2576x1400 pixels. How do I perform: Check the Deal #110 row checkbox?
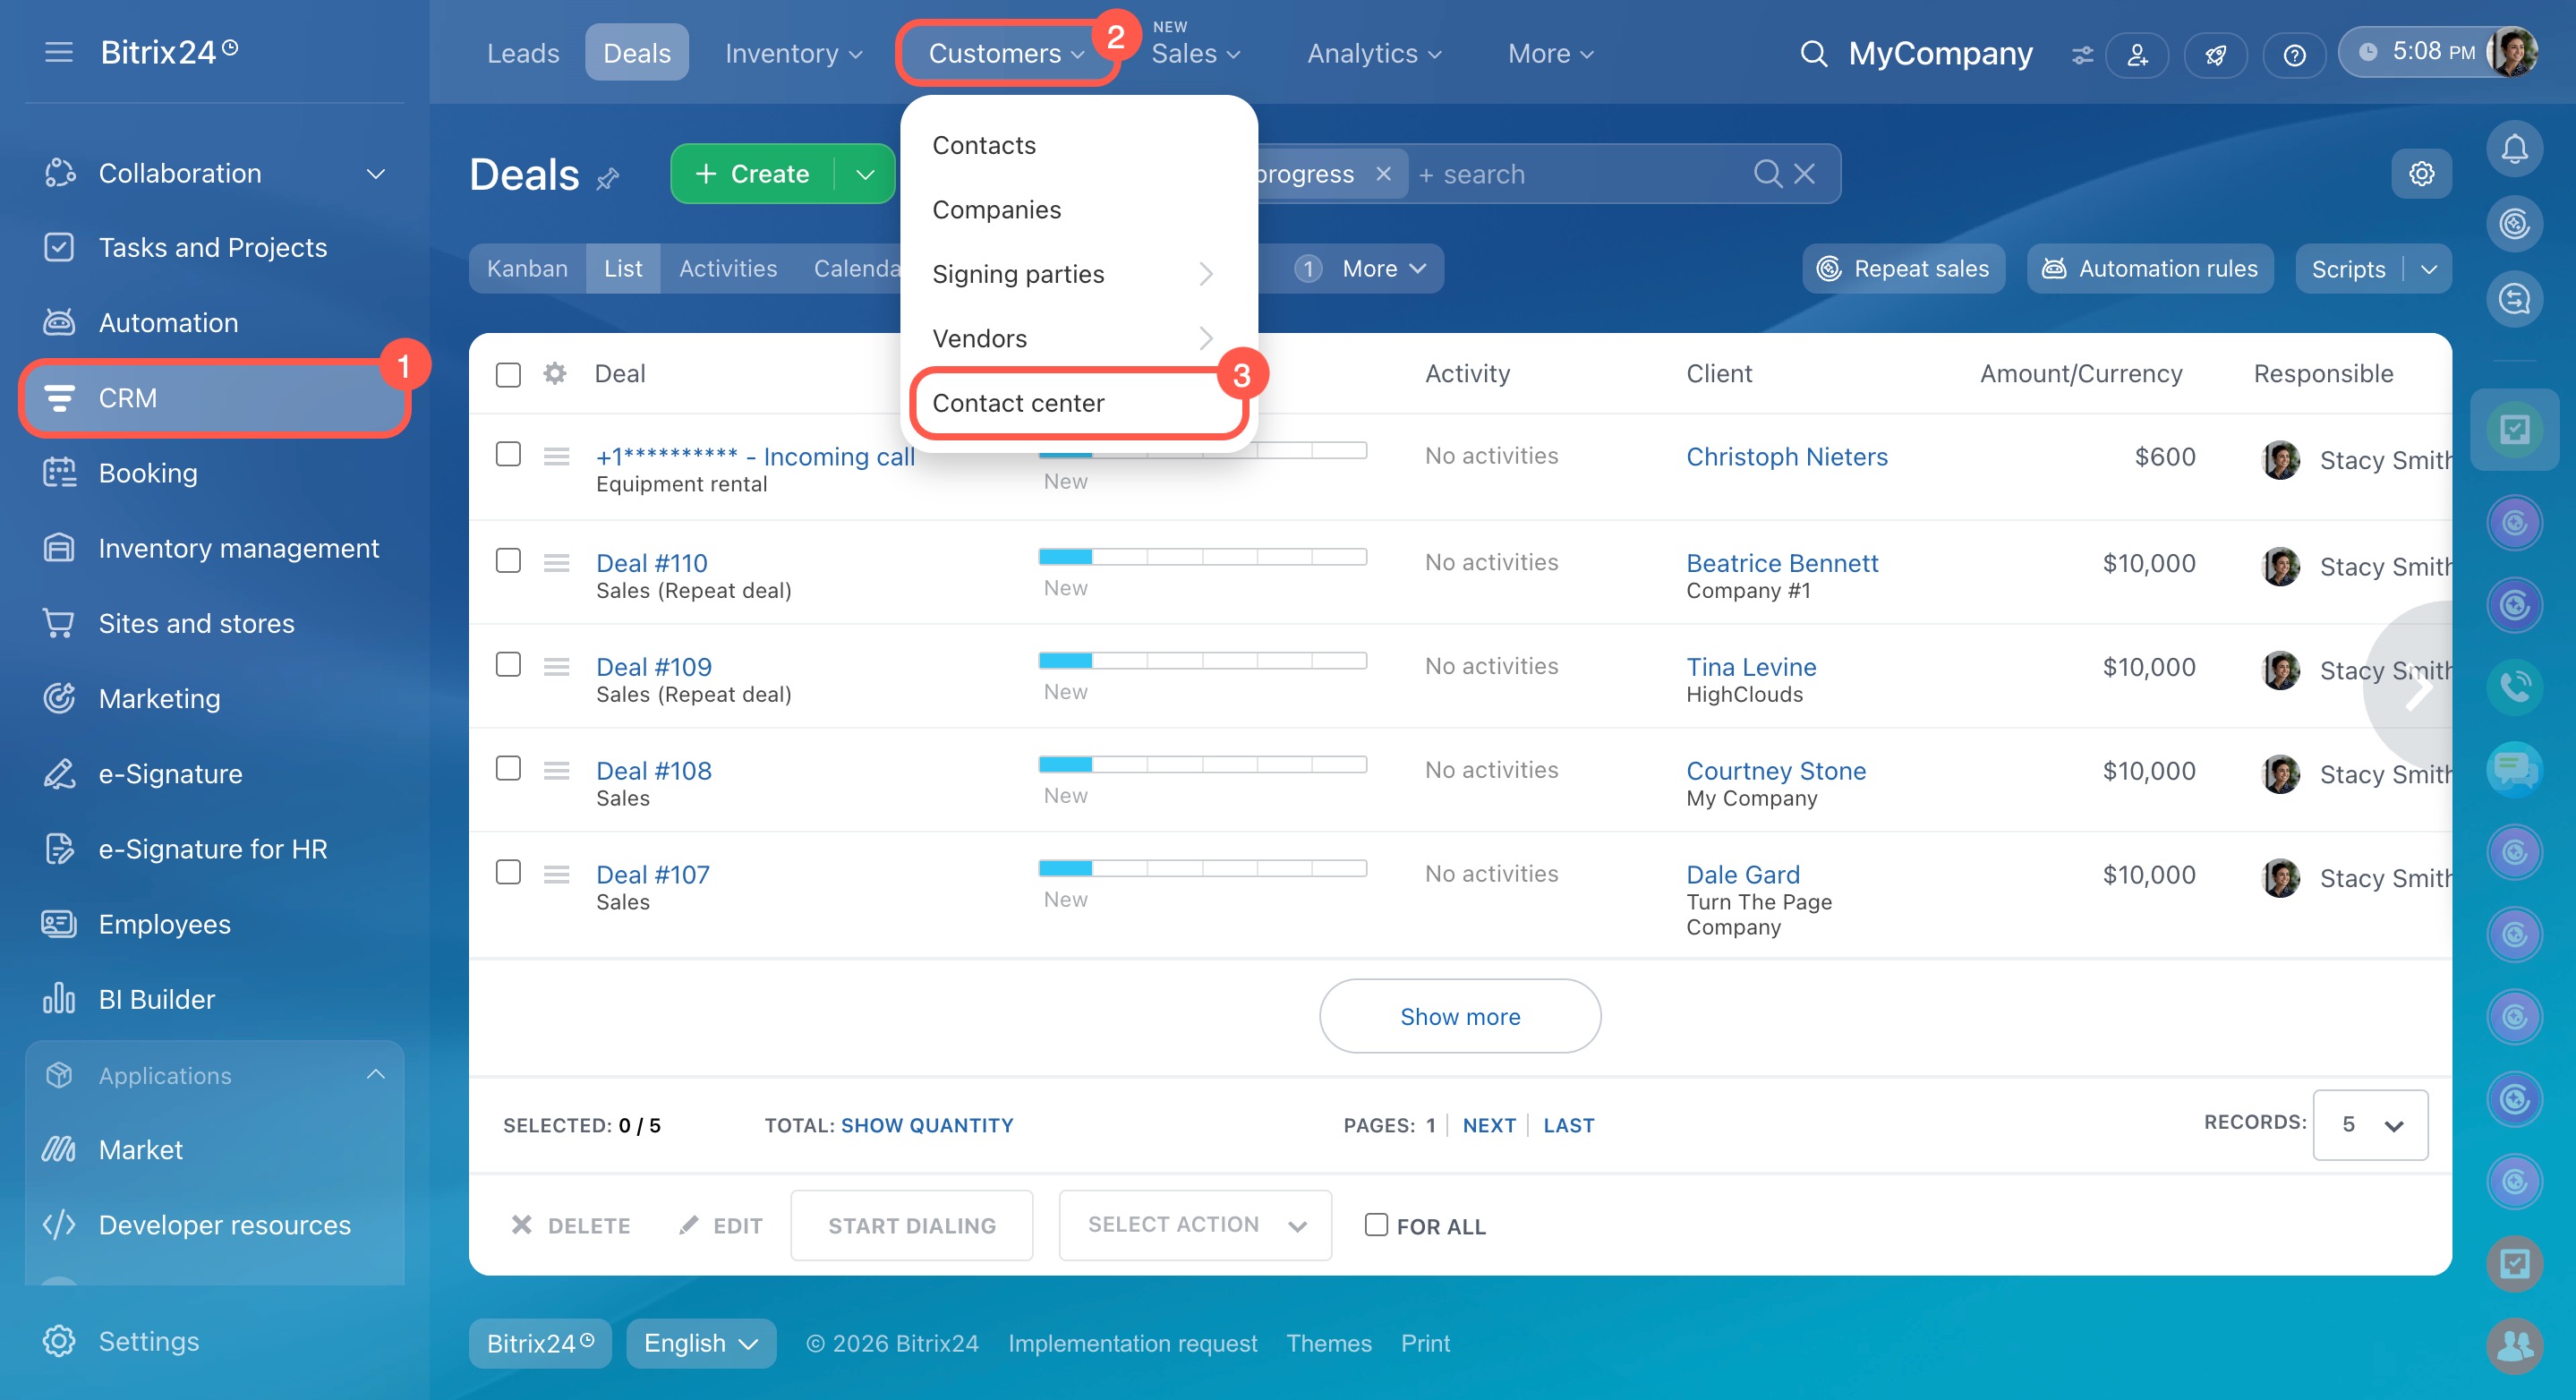click(x=508, y=560)
